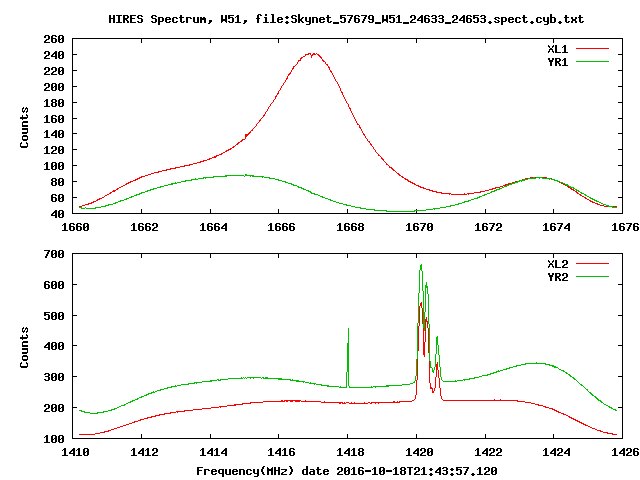Click the 1414 x-axis tick label
Image resolution: width=640 pixels, height=480 pixels.
click(213, 452)
